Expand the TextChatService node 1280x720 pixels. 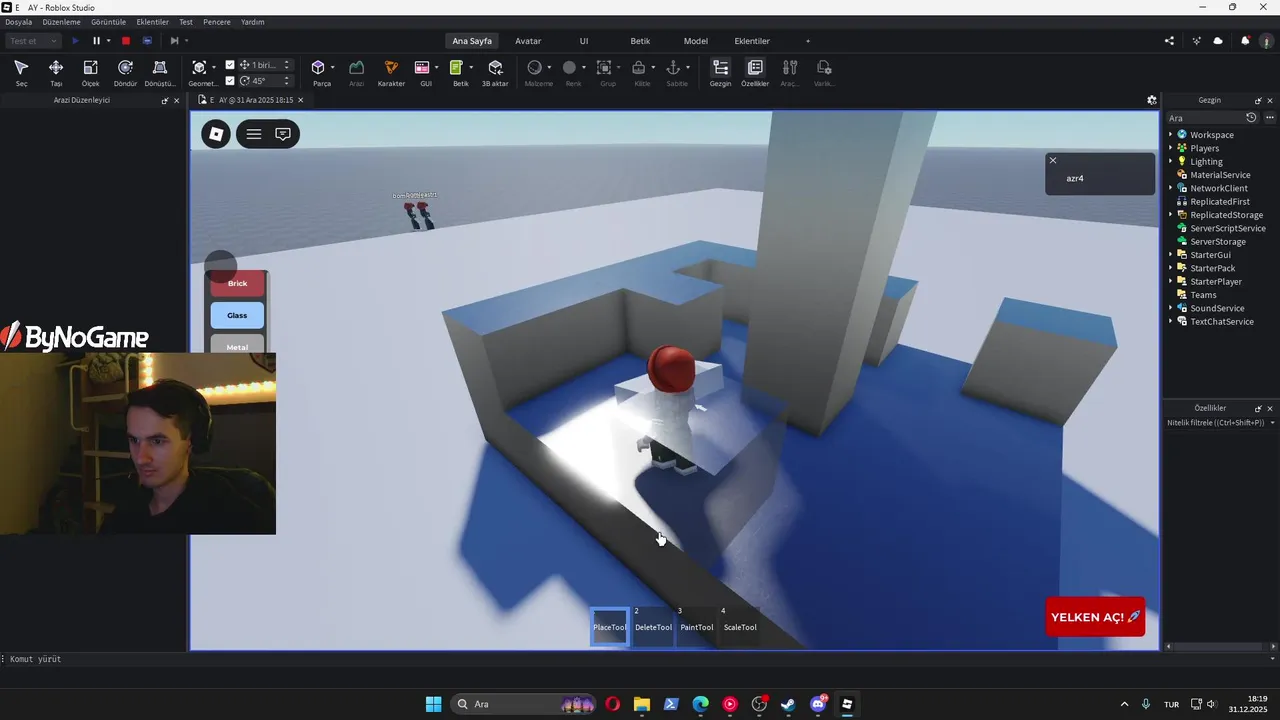[1171, 322]
